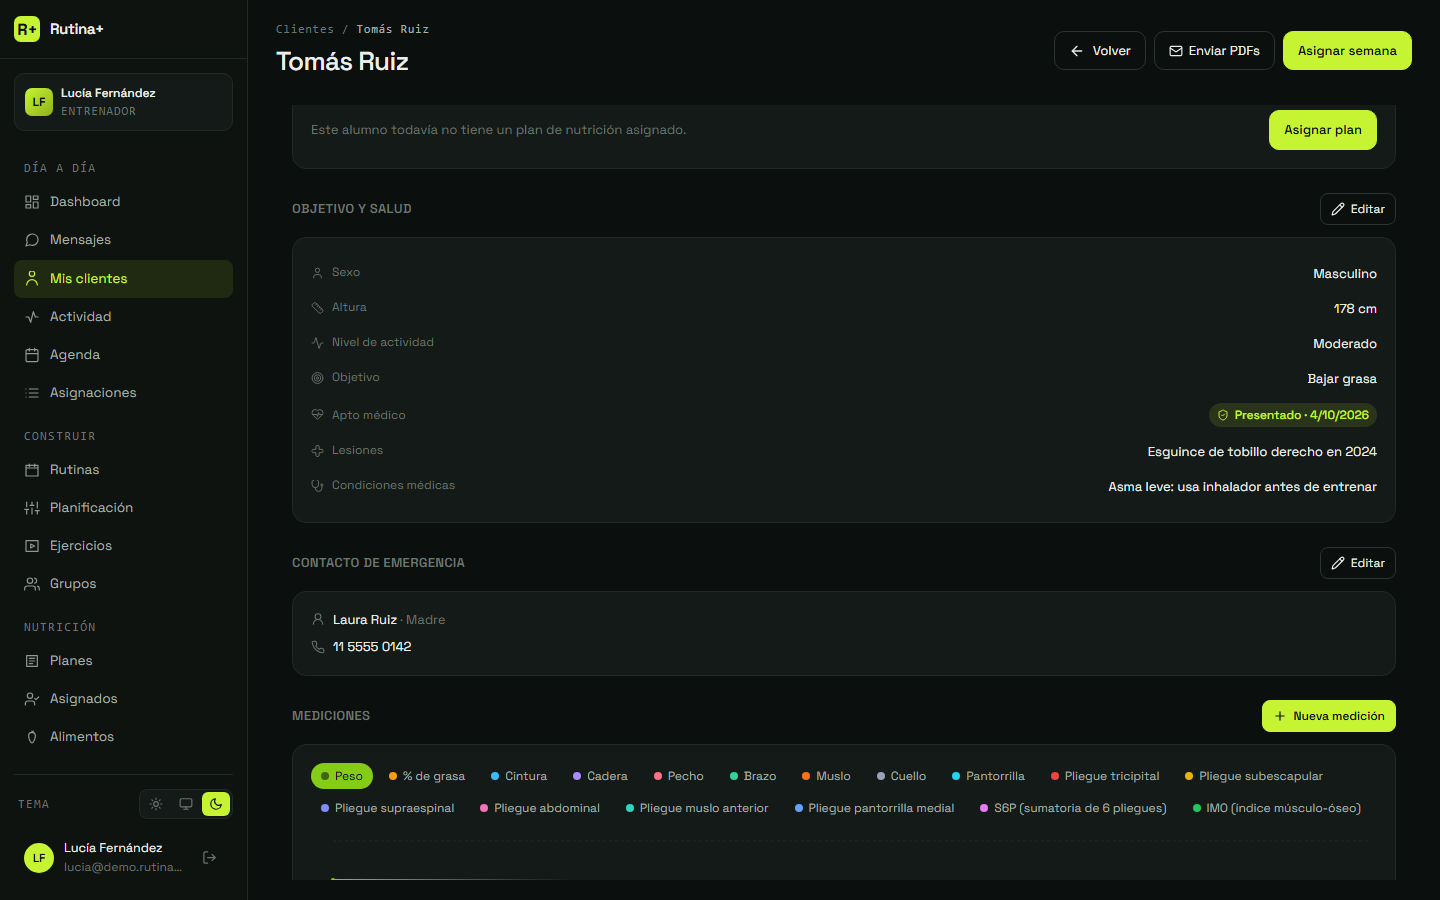Switch to light theme sun icon
This screenshot has width=1440, height=900.
(x=156, y=804)
